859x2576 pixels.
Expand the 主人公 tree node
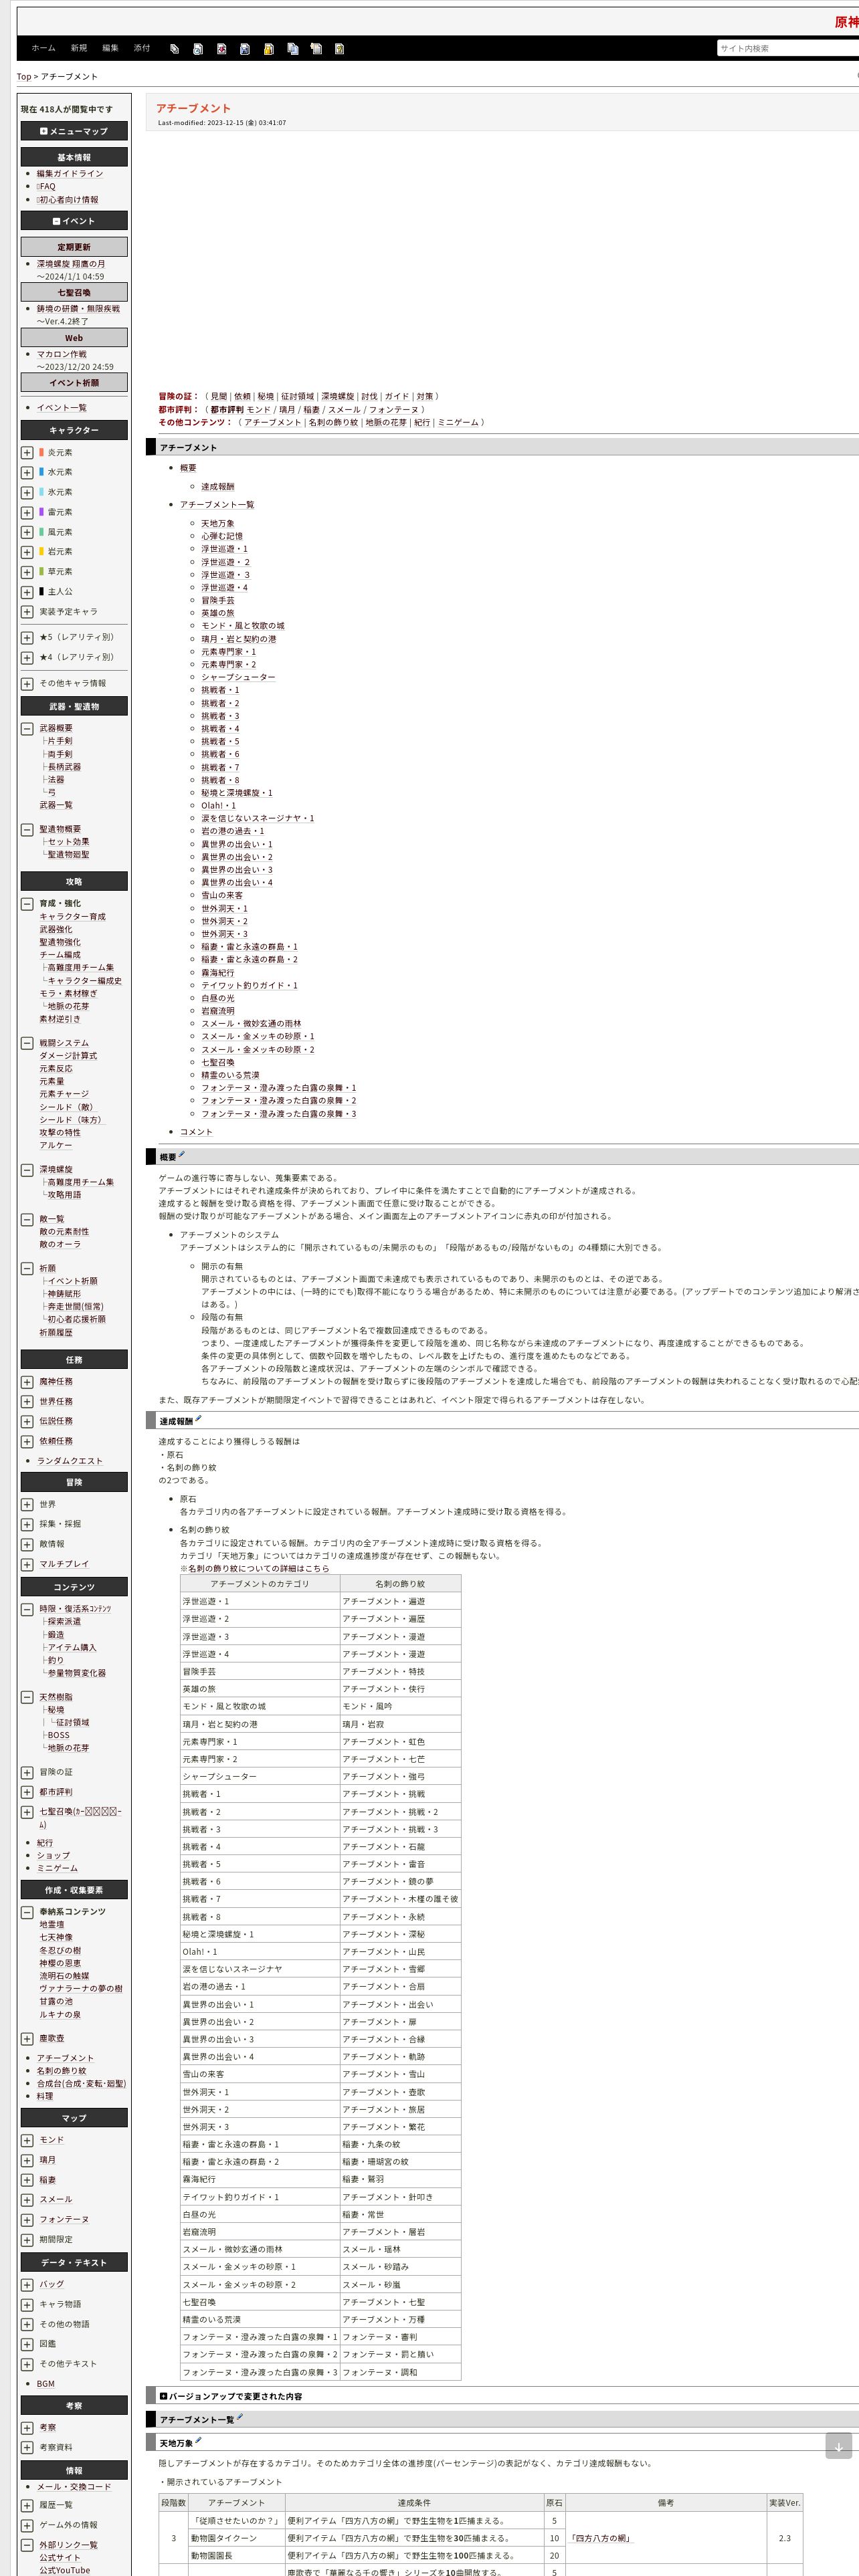click(27, 592)
